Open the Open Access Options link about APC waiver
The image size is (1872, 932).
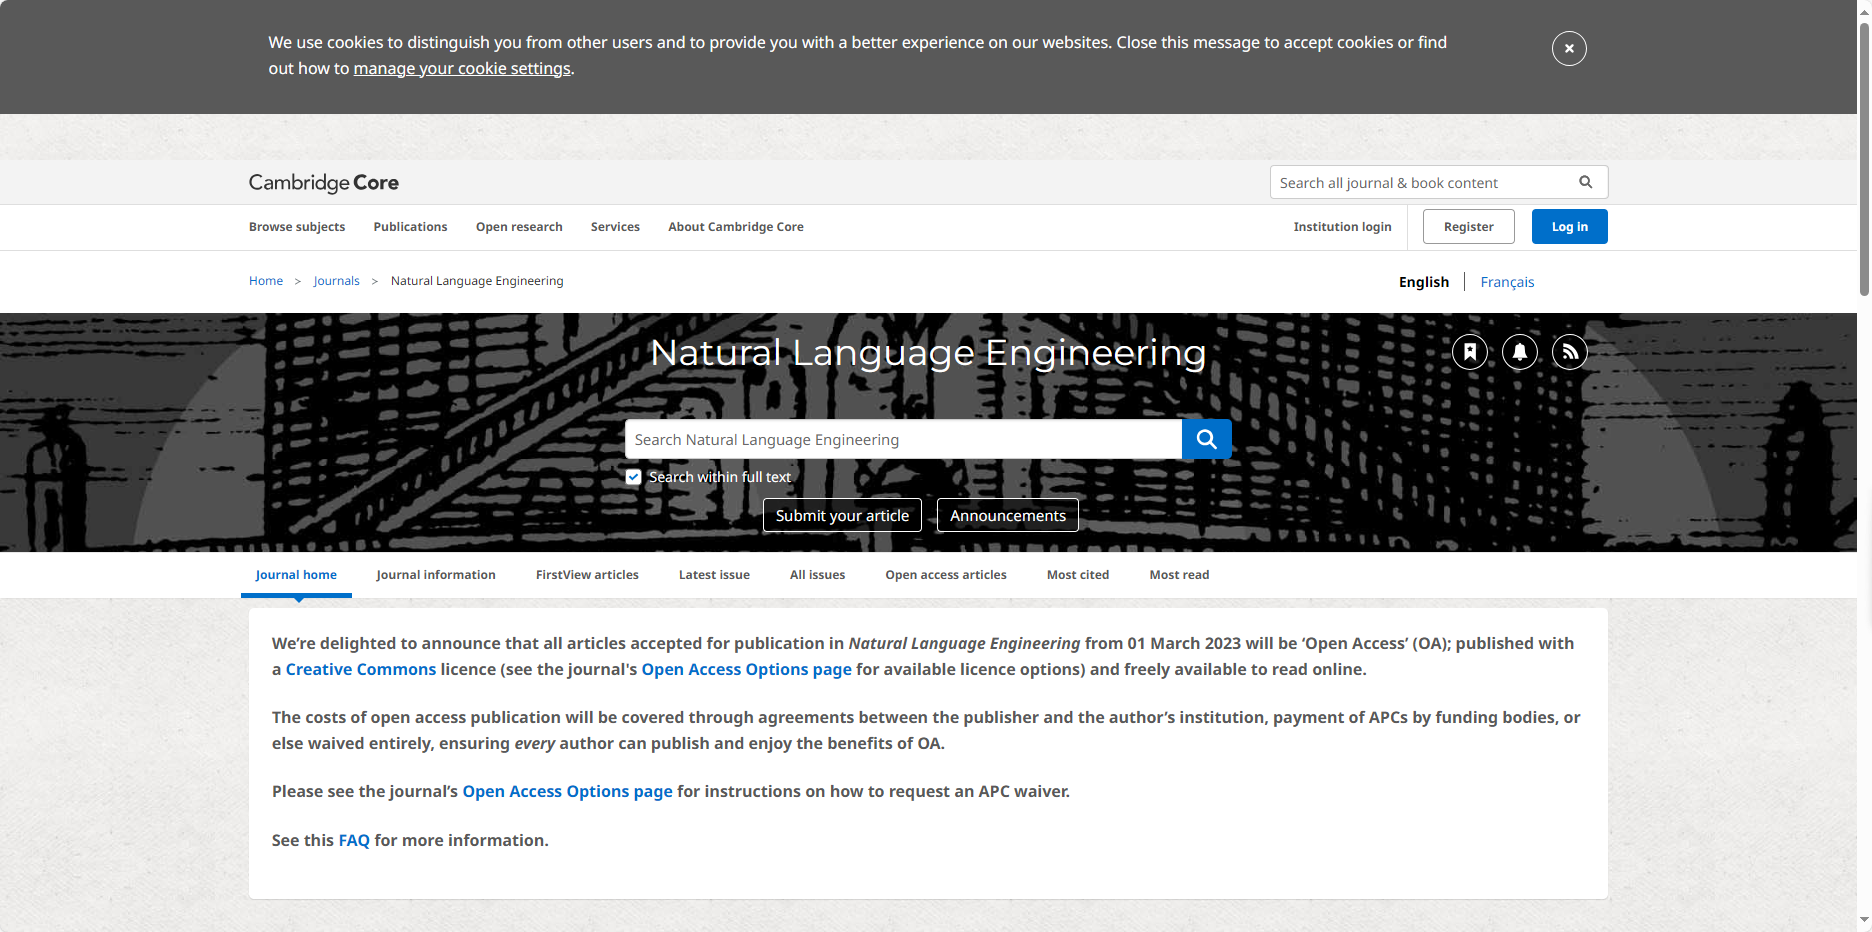point(567,791)
